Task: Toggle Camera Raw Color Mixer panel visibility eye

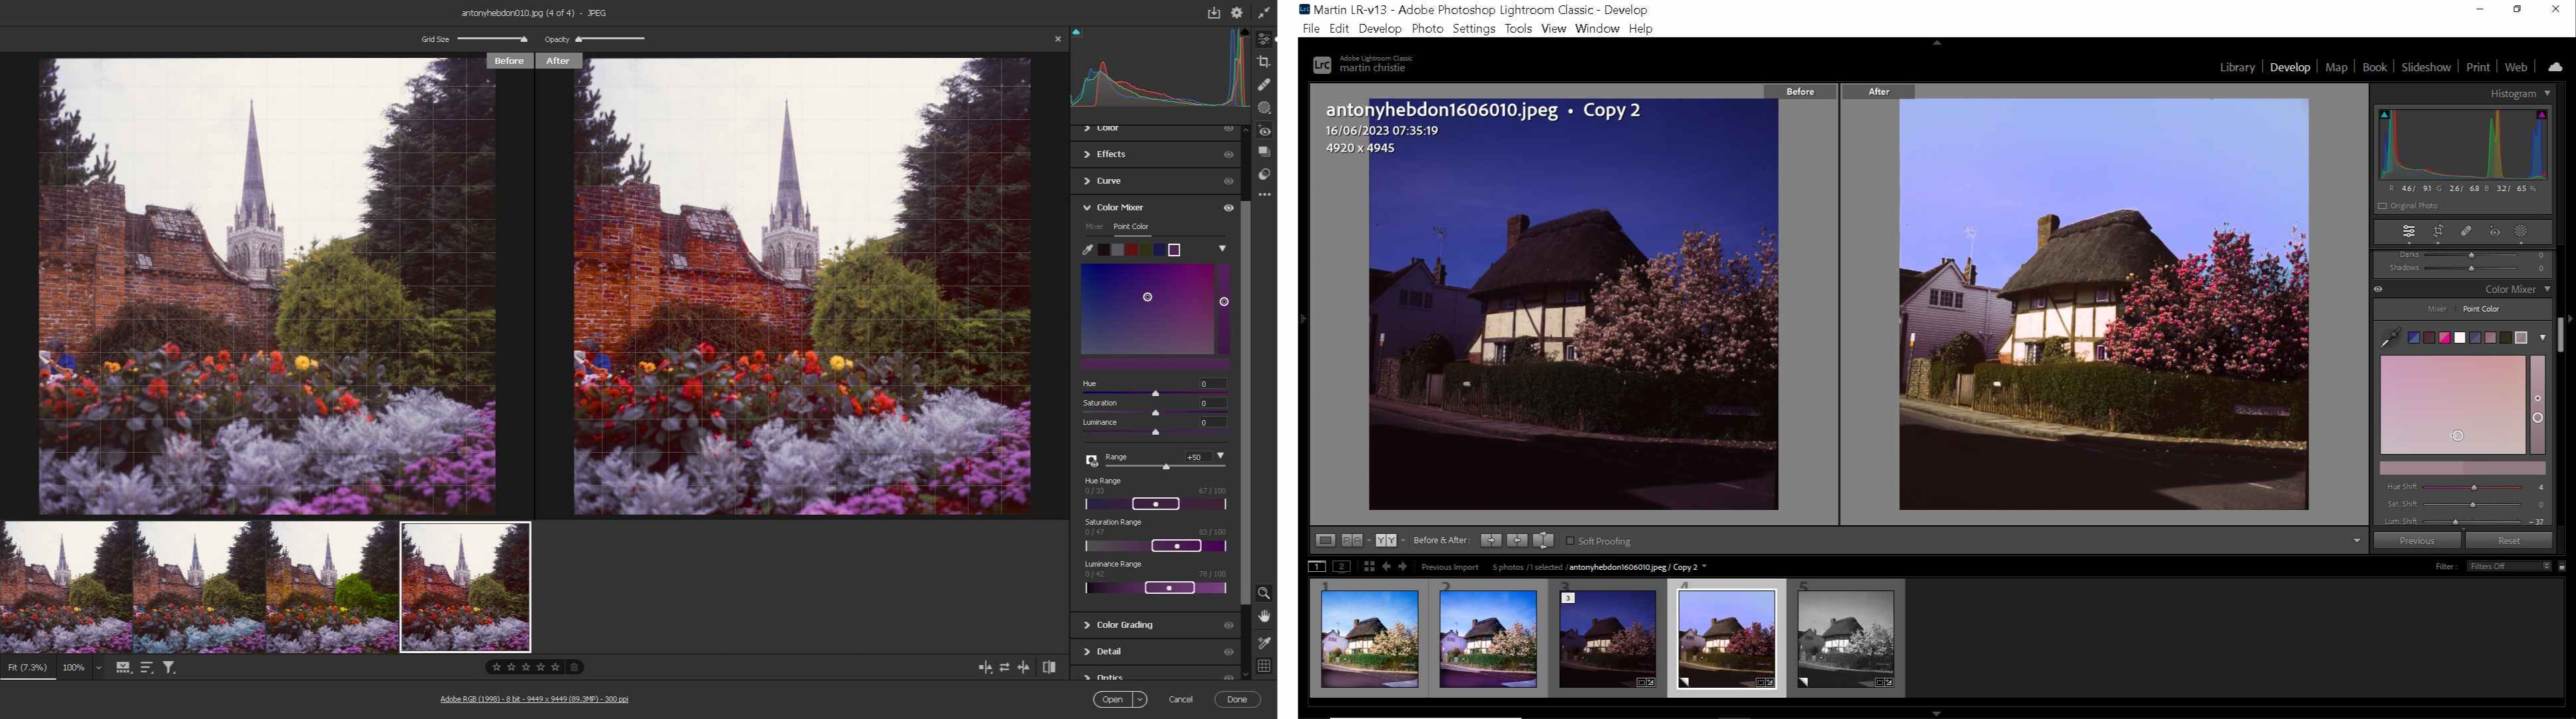Action: click(x=1228, y=208)
